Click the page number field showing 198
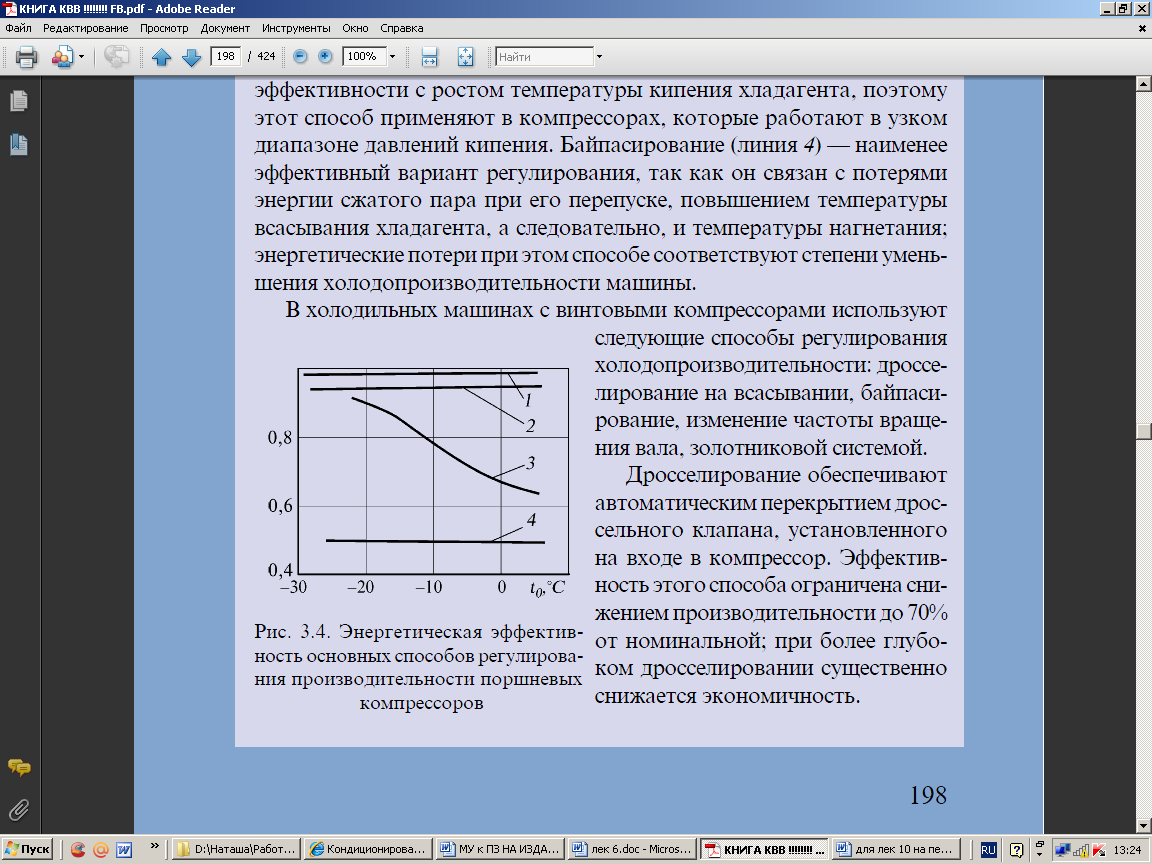Viewport: 1152px width, 864px height. pyautogui.click(x=226, y=56)
